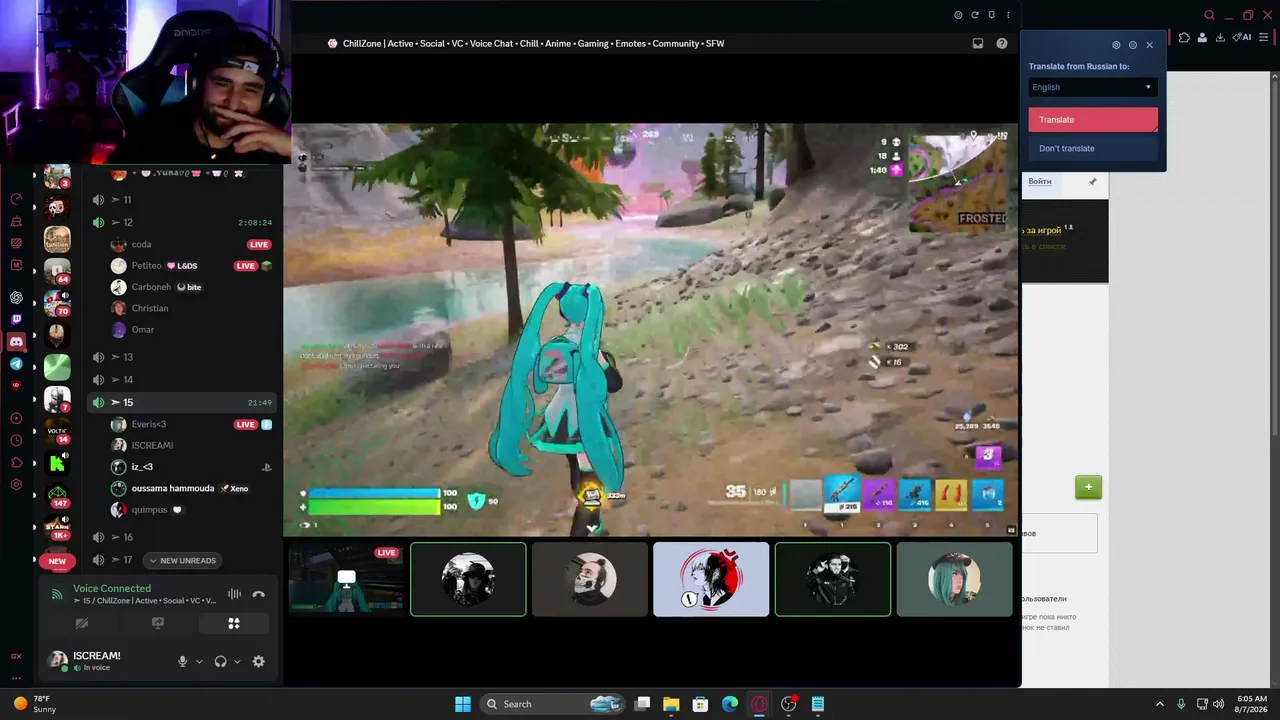The height and width of the screenshot is (720, 1280).
Task: Pin the Войти tab strip
Action: click(1093, 182)
